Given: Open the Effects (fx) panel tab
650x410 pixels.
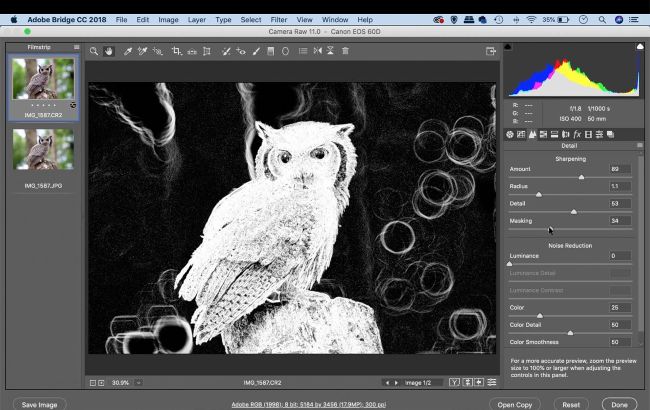Looking at the screenshot, I should click(577, 134).
